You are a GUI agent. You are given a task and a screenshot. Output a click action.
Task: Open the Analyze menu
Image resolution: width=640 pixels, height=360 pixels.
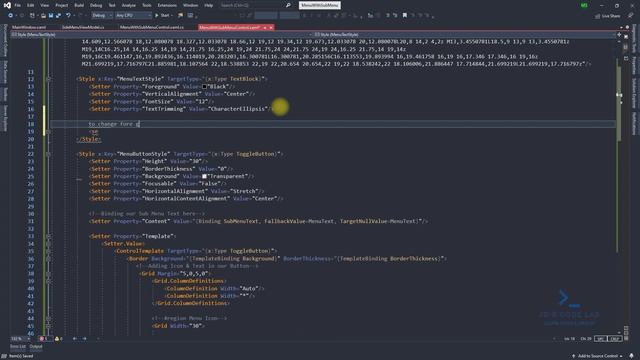129,5
